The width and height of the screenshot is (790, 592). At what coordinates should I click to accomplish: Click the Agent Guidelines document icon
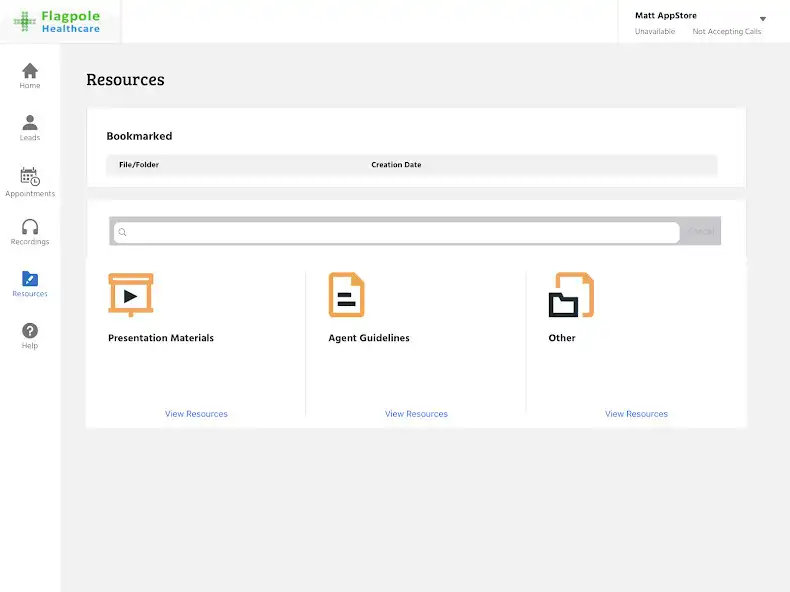pos(346,295)
